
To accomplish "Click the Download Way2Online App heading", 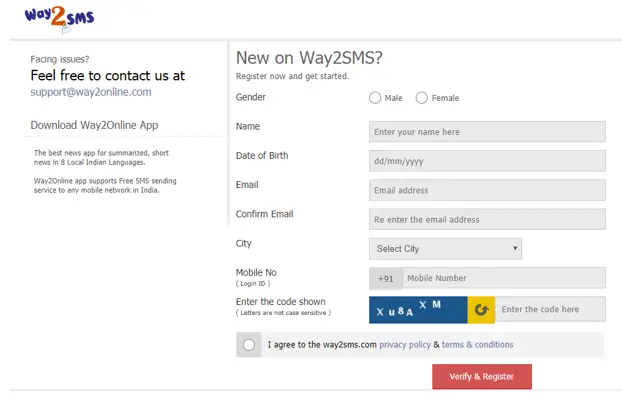I will 94,125.
